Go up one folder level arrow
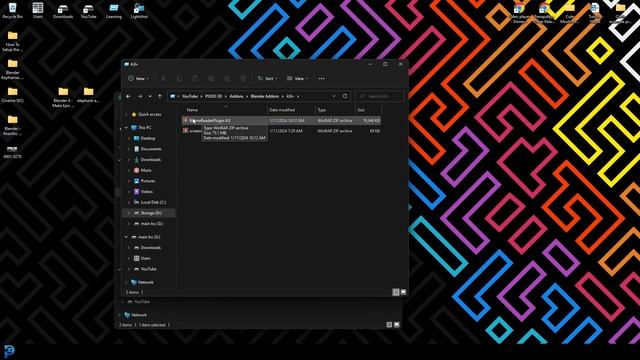This screenshot has width=640, height=360. click(160, 96)
